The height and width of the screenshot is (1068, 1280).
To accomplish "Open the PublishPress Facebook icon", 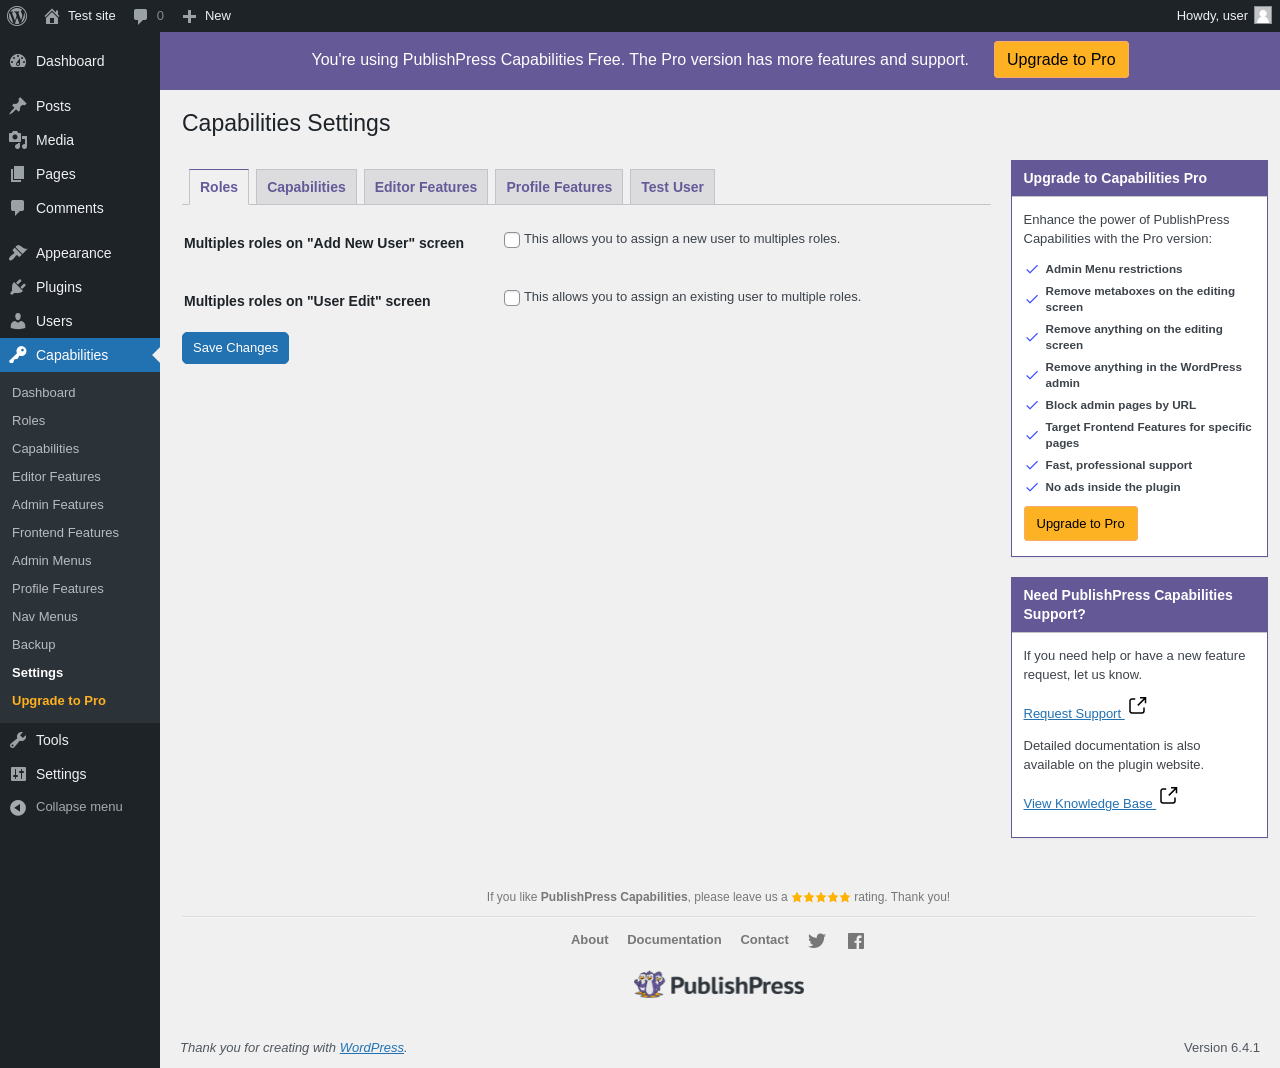I will pos(856,941).
